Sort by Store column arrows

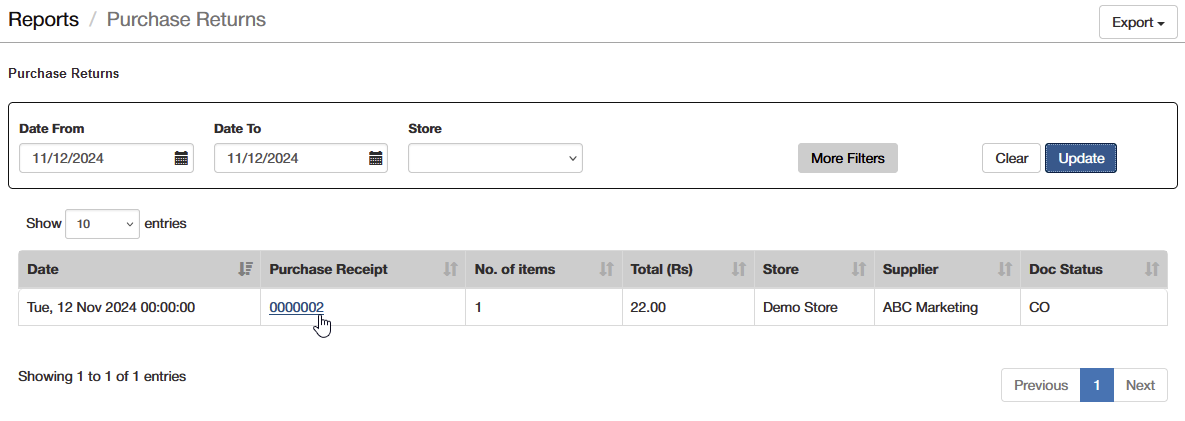[859, 269]
